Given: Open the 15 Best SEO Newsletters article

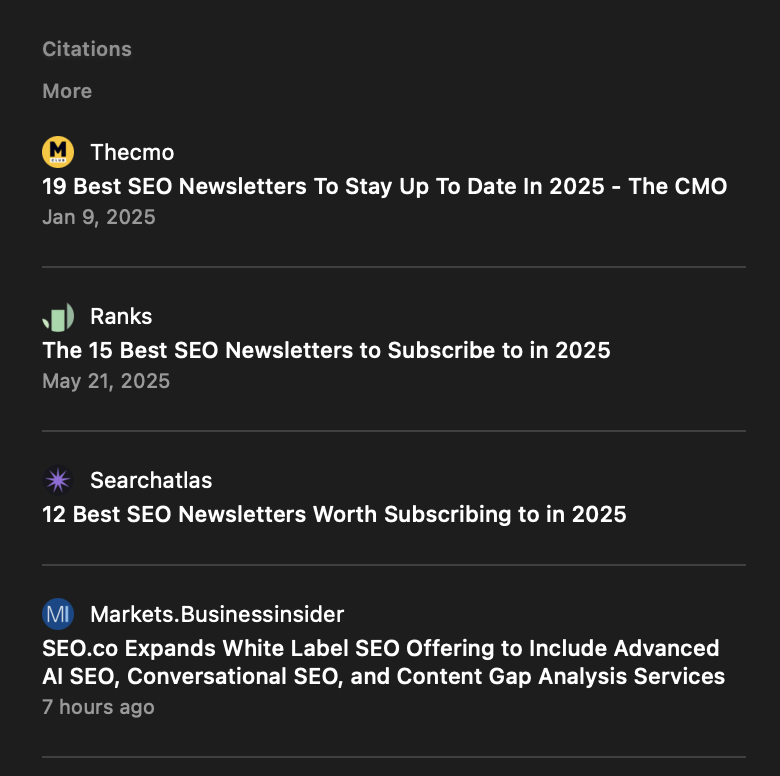Looking at the screenshot, I should [326, 350].
